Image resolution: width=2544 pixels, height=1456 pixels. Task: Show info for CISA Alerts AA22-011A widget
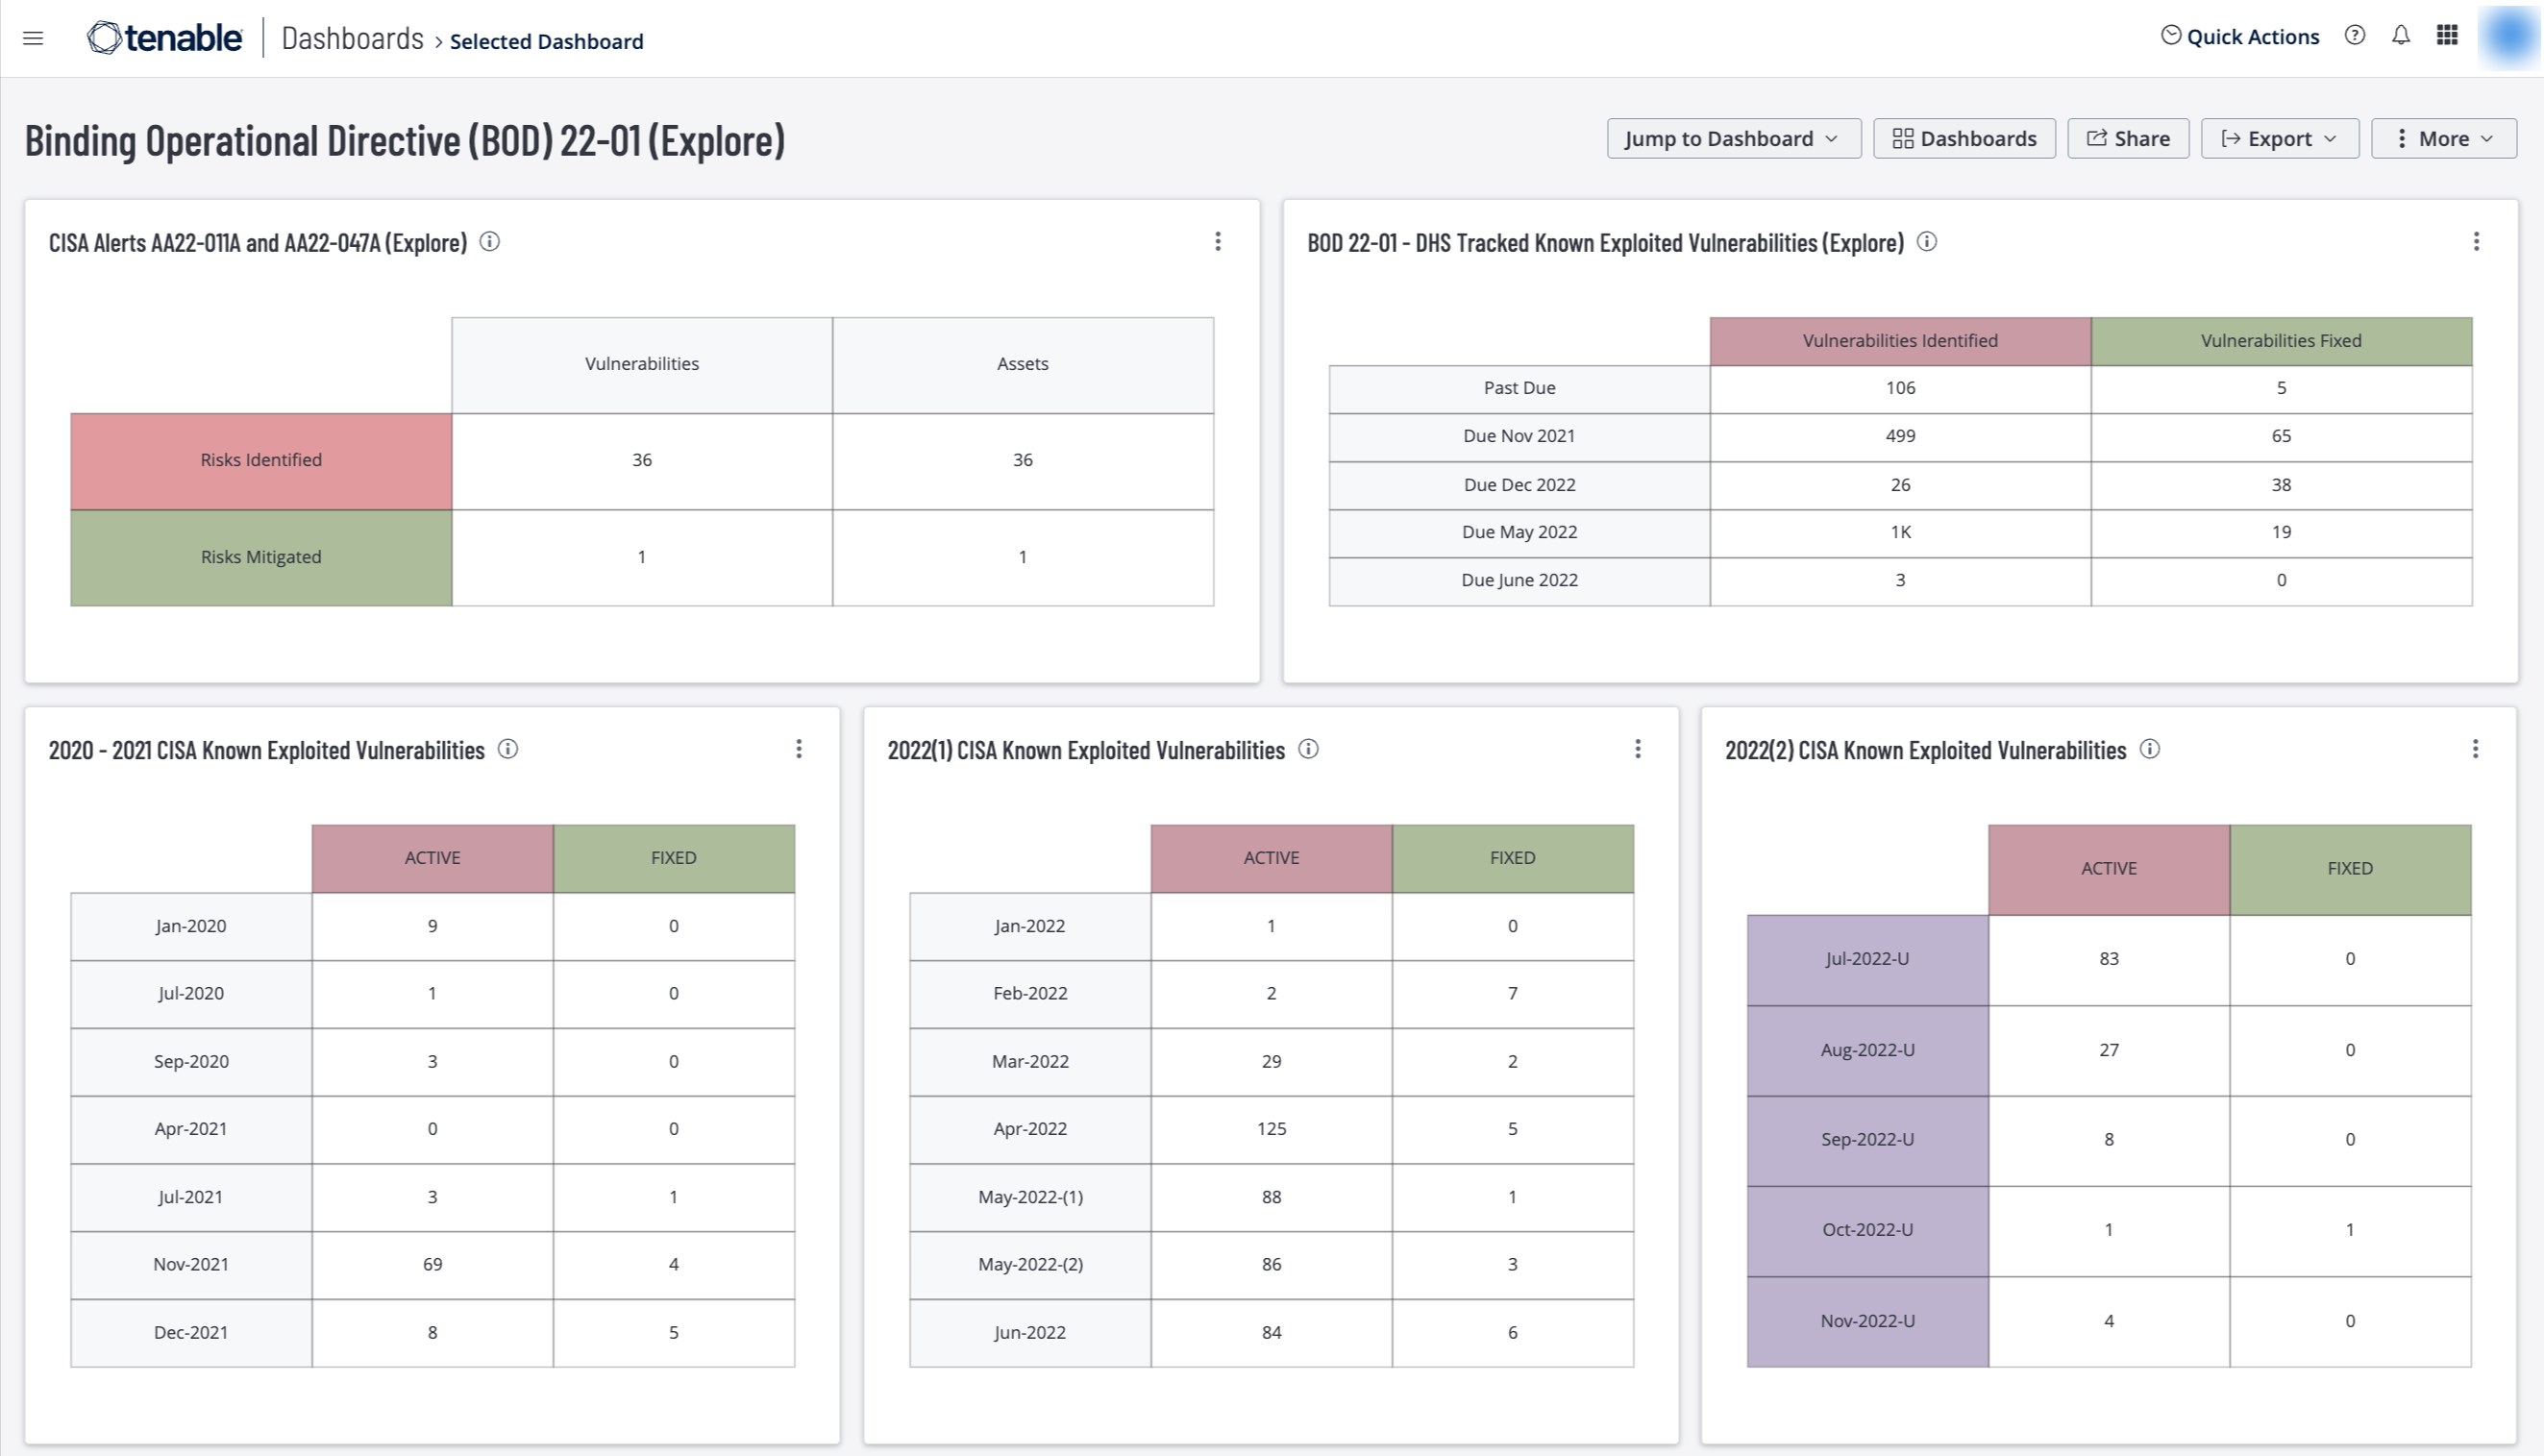pos(490,242)
